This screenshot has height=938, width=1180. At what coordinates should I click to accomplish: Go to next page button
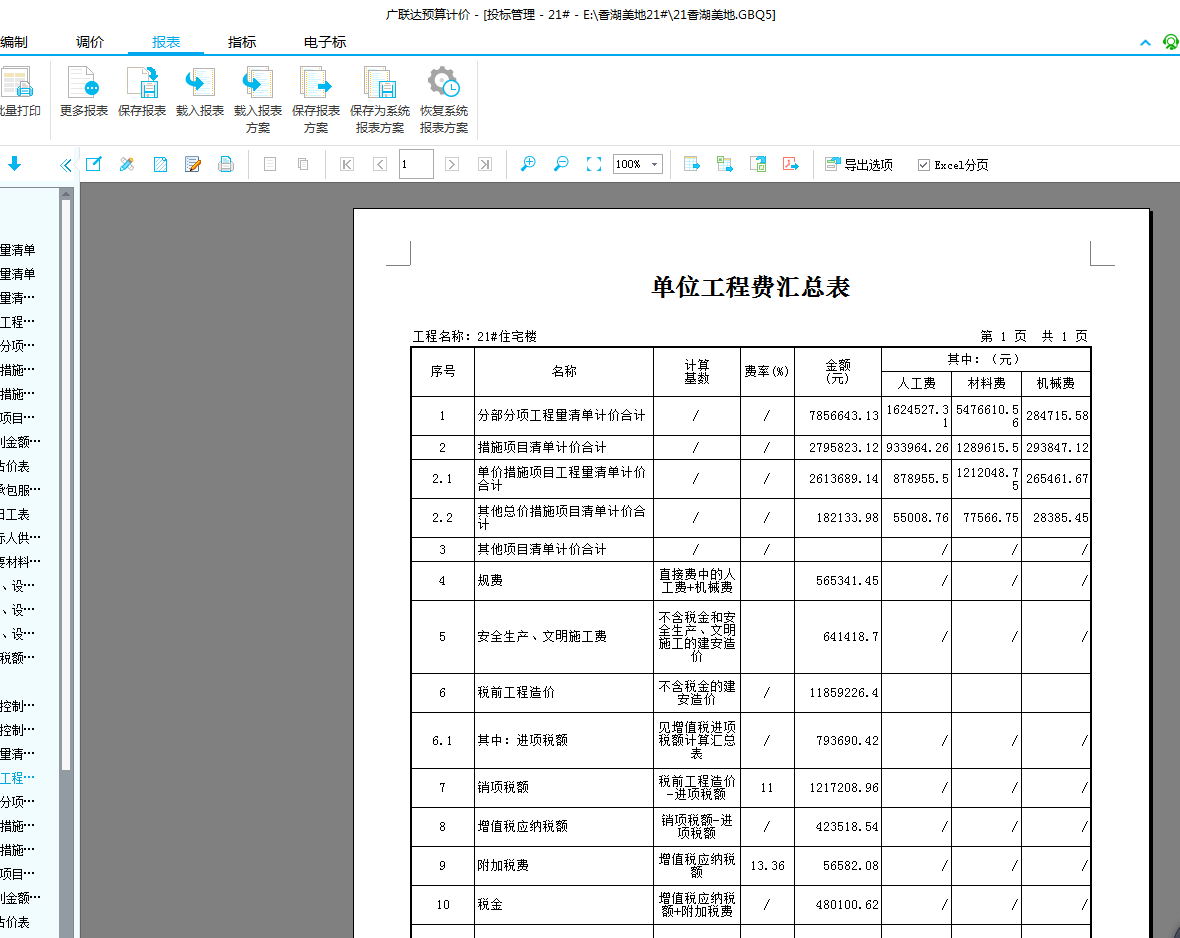tap(452, 164)
